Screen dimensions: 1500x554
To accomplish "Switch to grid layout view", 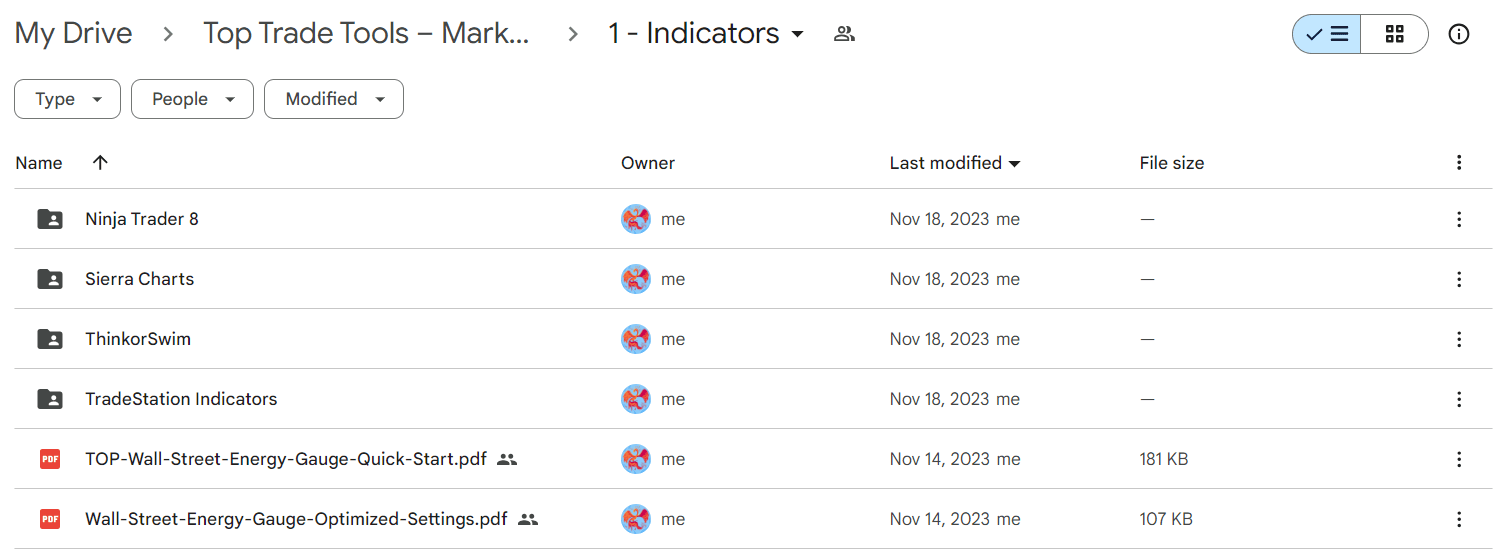I will [1394, 34].
